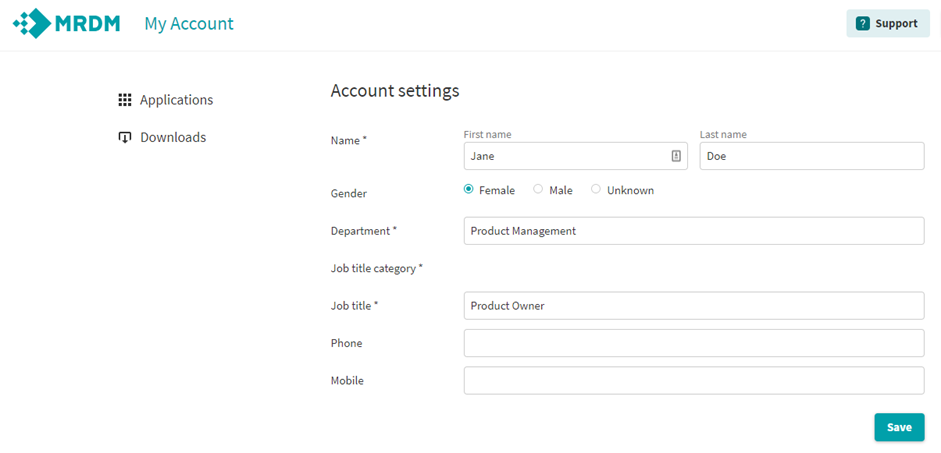Click the Downloads arrow icon
Image resolution: width=941 pixels, height=453 pixels.
coord(124,138)
